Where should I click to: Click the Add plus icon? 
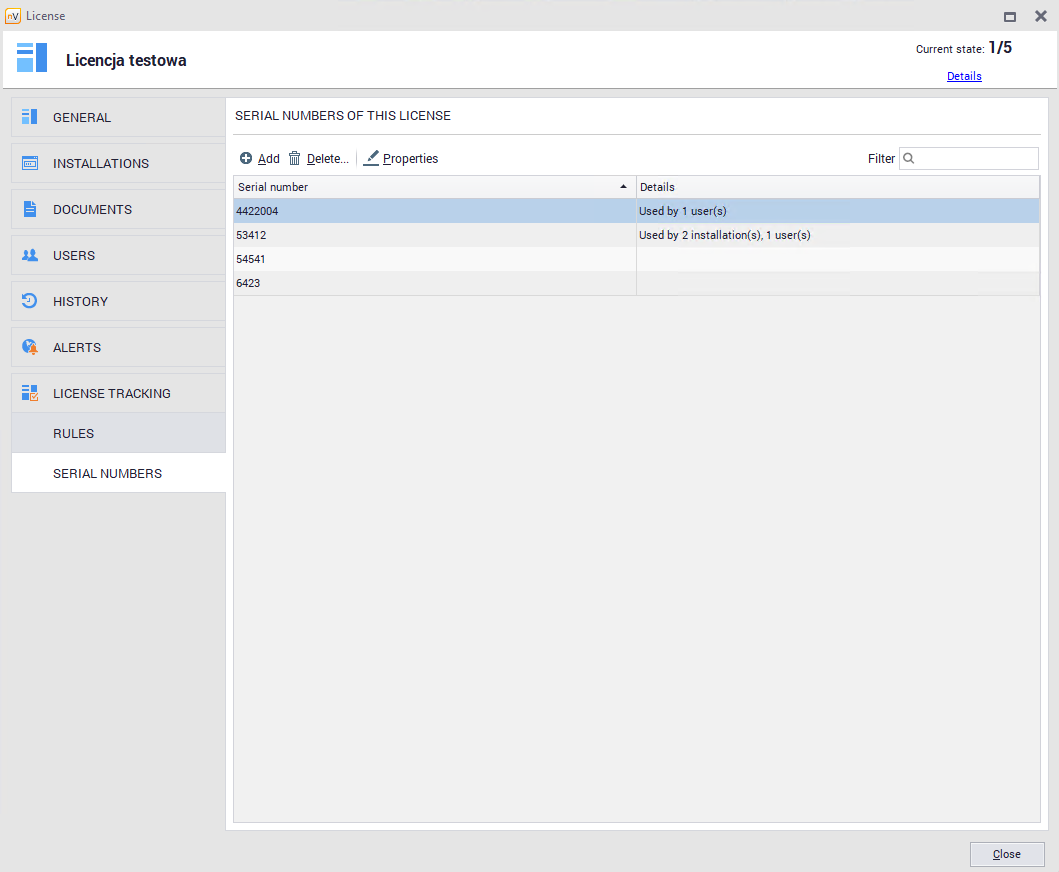[x=246, y=158]
